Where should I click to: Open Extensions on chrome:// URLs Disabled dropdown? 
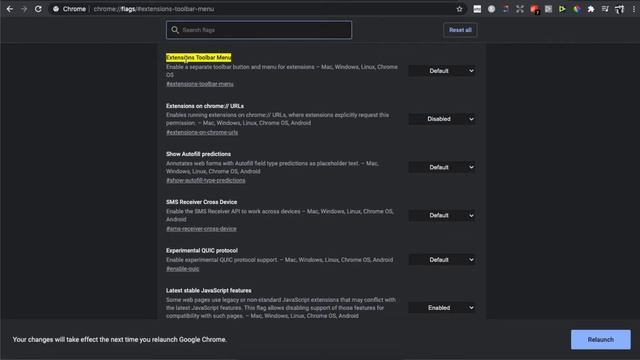[x=442, y=119]
